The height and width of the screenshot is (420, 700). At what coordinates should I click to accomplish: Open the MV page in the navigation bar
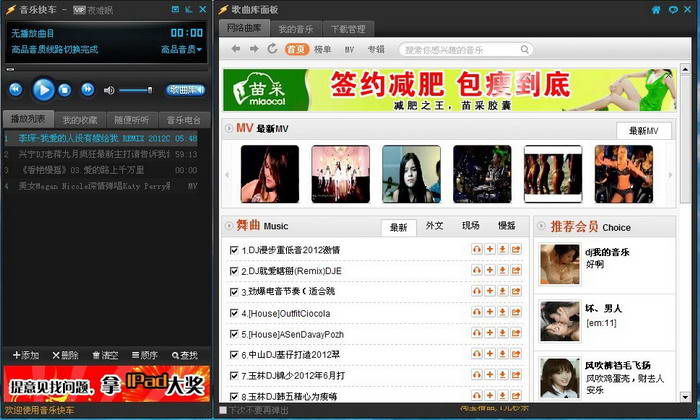(x=349, y=50)
